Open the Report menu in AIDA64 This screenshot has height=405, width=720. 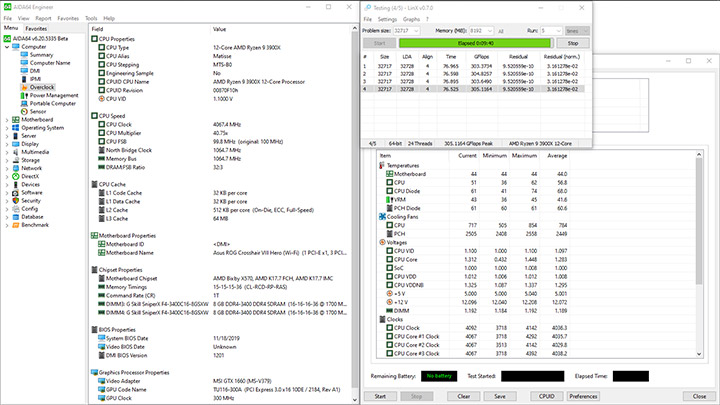(x=43, y=18)
